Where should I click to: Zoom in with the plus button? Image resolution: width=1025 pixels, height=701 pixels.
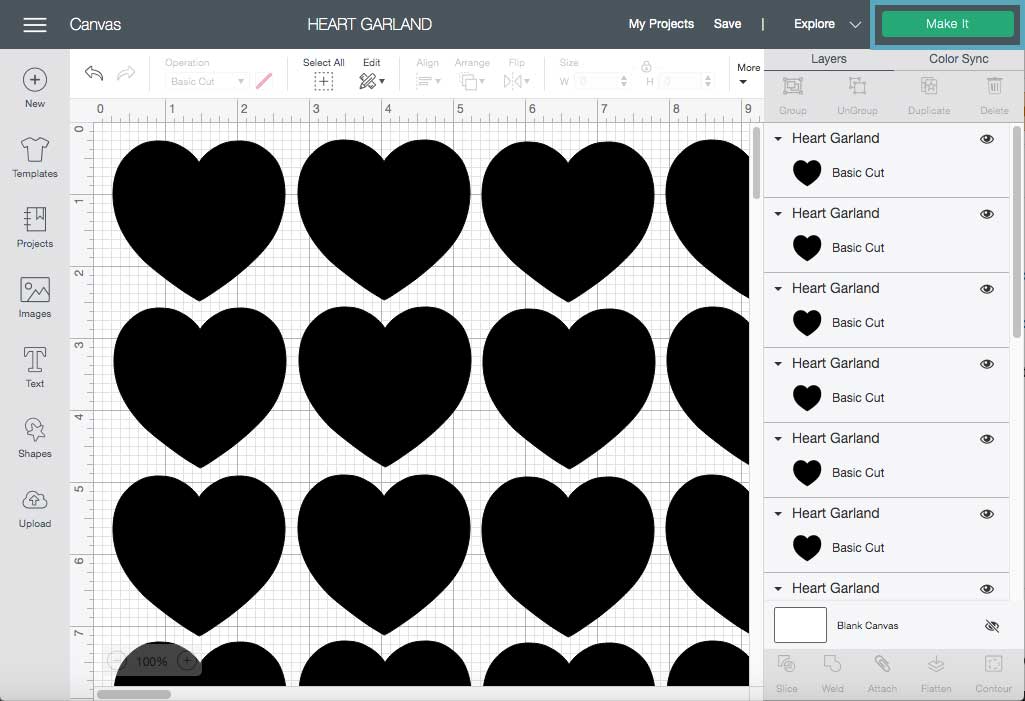187,661
